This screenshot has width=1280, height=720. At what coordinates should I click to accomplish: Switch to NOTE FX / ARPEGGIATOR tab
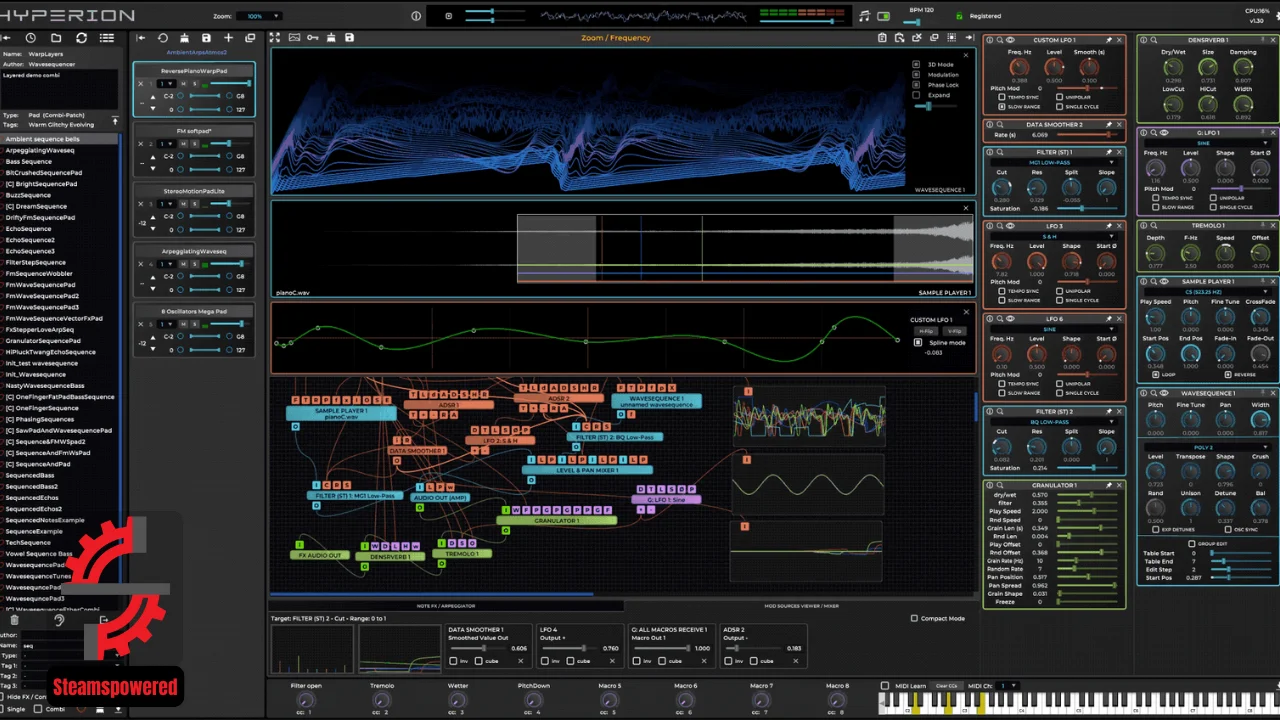pos(446,606)
